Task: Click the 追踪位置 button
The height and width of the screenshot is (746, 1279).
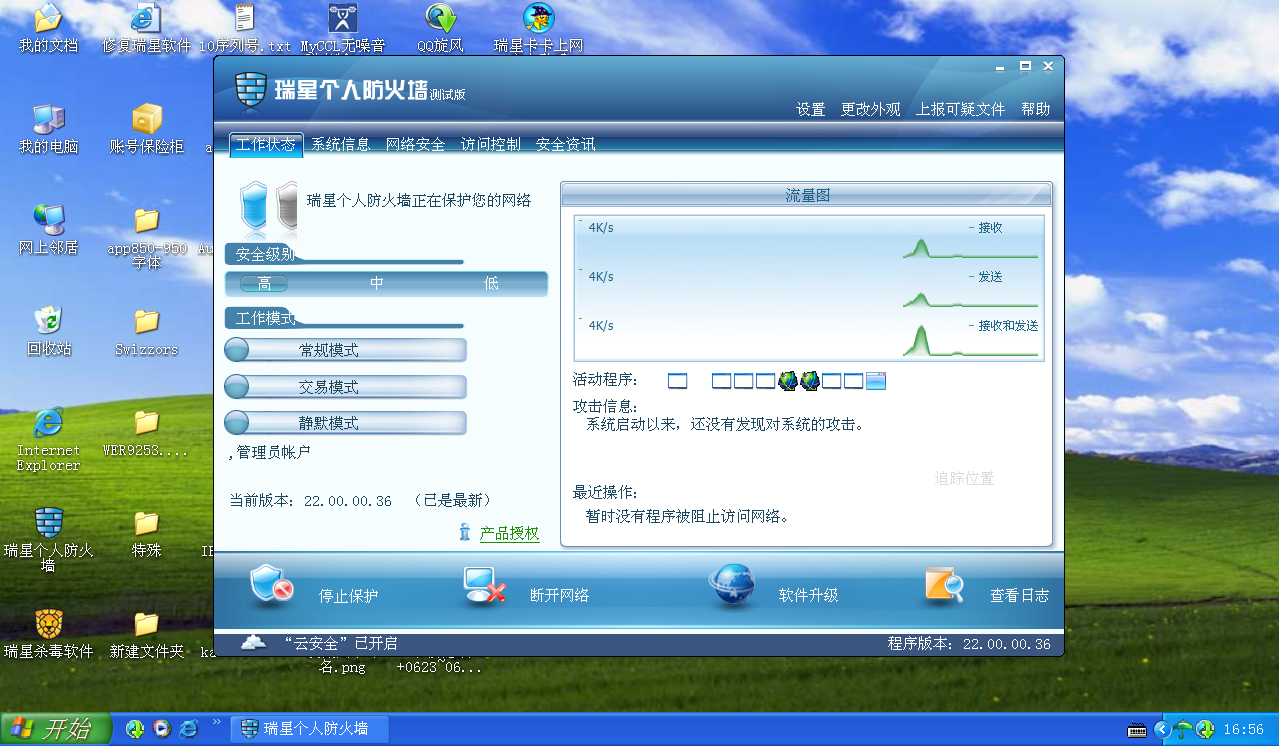Action: coord(965,479)
